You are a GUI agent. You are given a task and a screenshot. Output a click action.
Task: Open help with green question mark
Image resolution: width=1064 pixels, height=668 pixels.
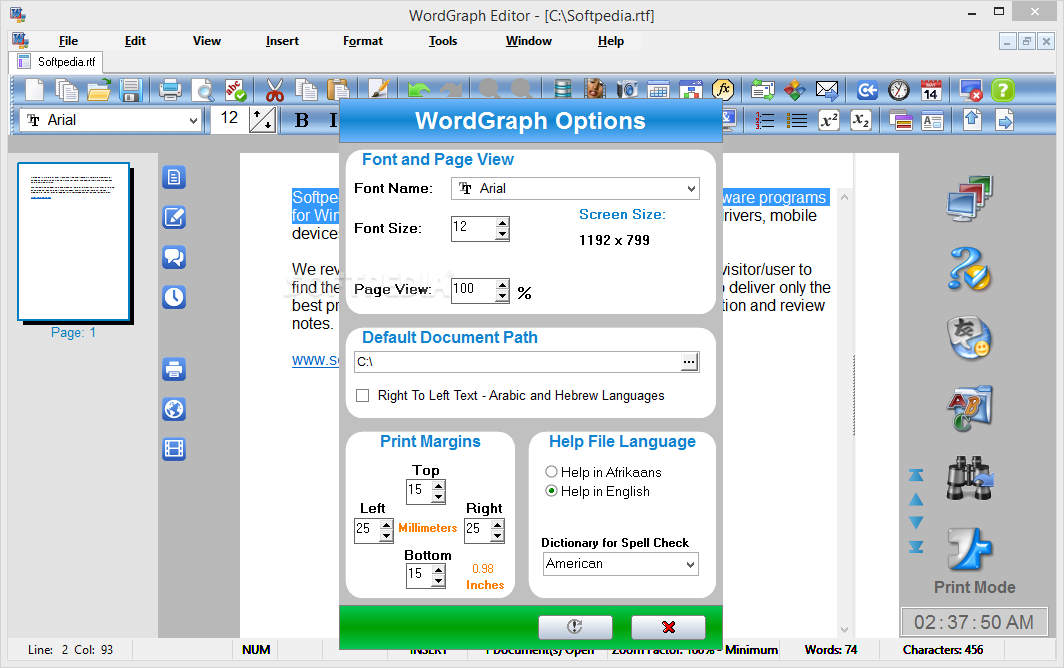click(1003, 90)
